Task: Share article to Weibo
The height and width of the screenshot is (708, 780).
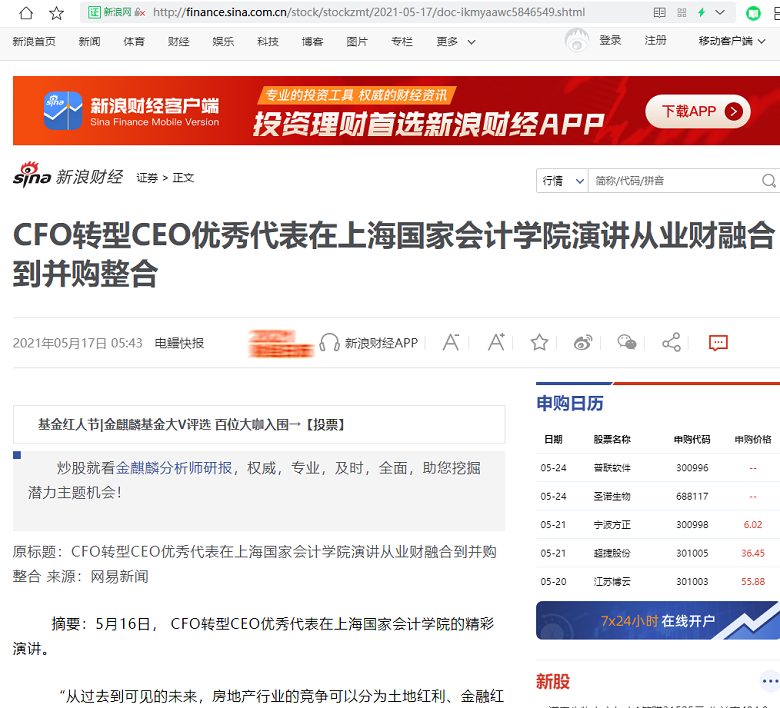Action: click(583, 343)
